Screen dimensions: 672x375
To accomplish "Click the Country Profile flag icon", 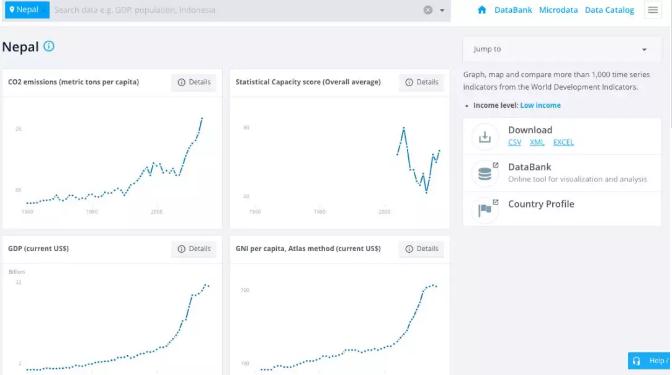I will pyautogui.click(x=485, y=210).
